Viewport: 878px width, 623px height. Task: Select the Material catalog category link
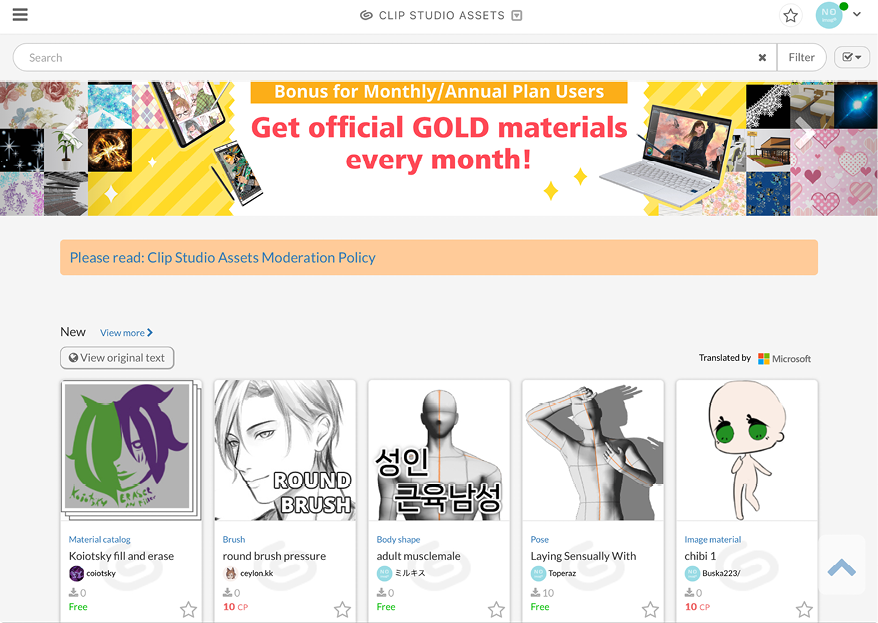click(x=100, y=540)
